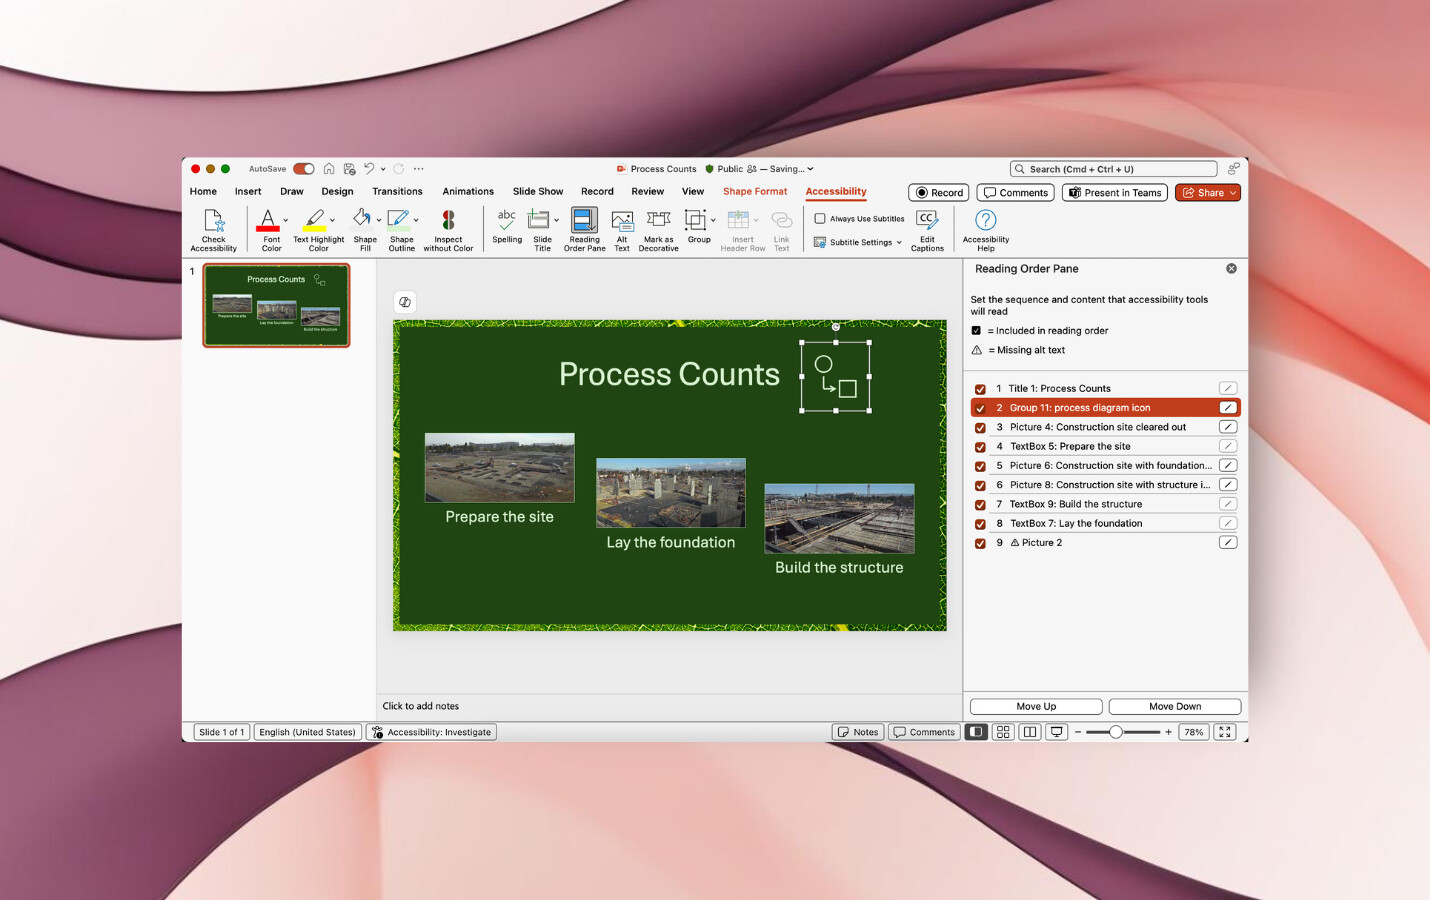The width and height of the screenshot is (1430, 900).
Task: Click the Alt Text icon
Action: tap(621, 228)
